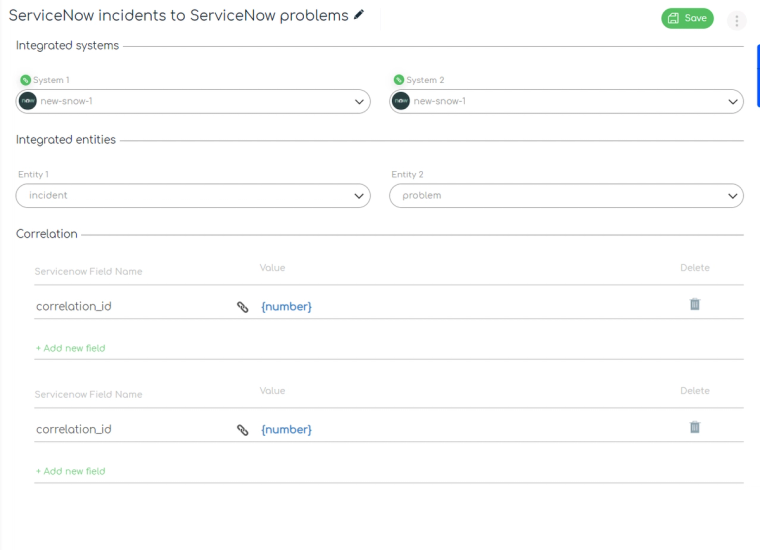Click the link icon in first correlation row
The width and height of the screenshot is (760, 550).
point(242,307)
